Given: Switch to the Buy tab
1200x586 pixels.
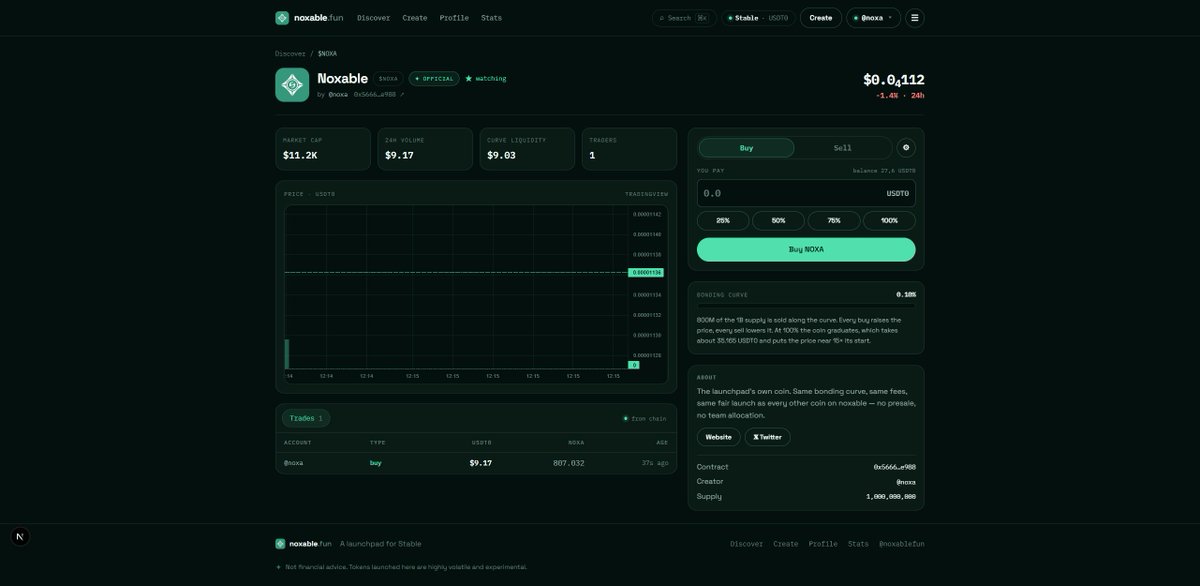Looking at the screenshot, I should [x=746, y=148].
